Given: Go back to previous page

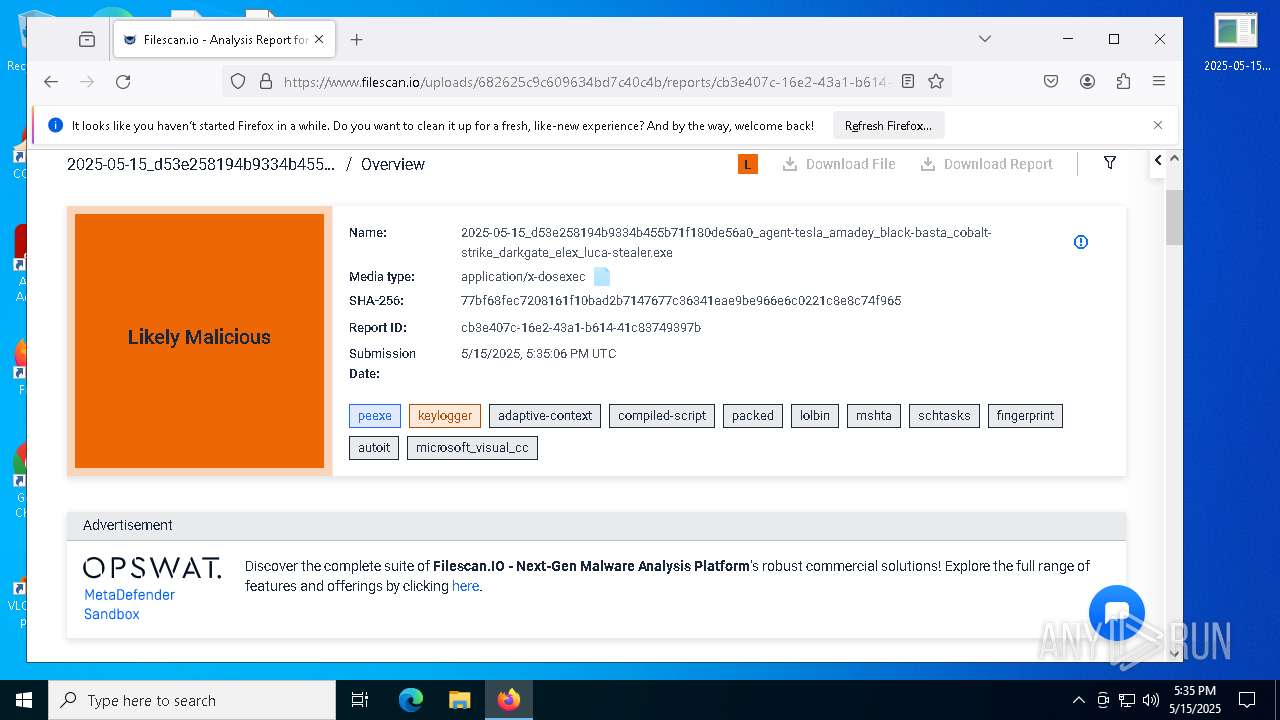Looking at the screenshot, I should point(51,82).
